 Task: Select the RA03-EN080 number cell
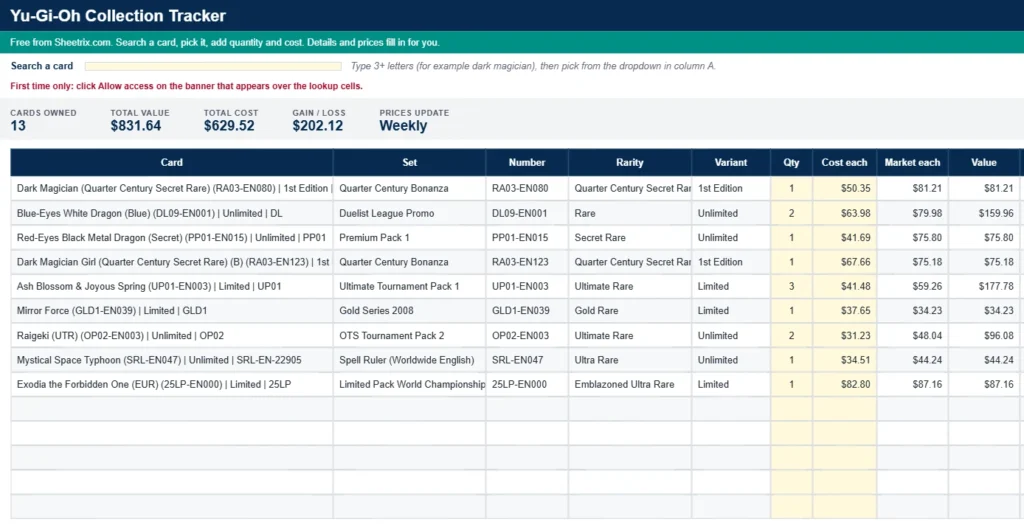[x=527, y=188]
